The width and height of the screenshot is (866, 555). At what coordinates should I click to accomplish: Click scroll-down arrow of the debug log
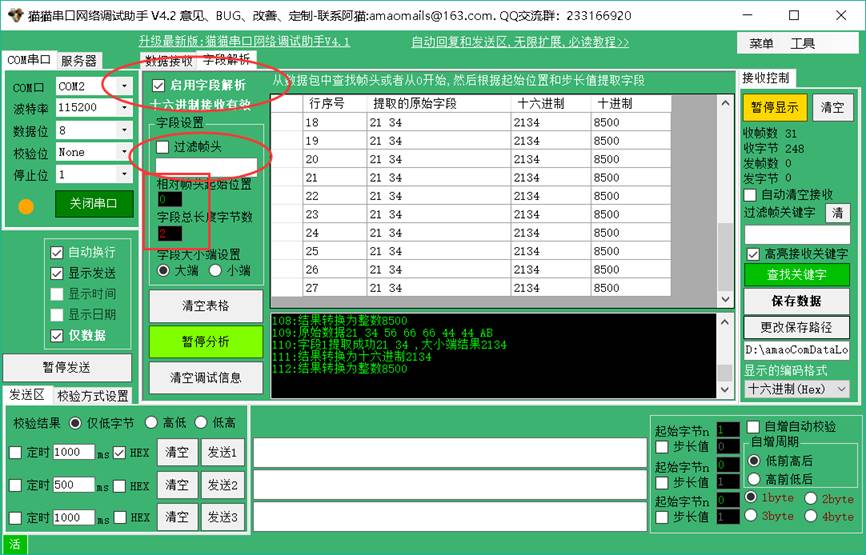click(726, 390)
